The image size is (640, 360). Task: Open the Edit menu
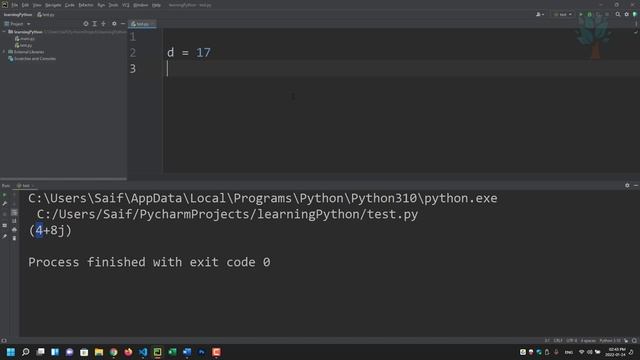click(25, 5)
